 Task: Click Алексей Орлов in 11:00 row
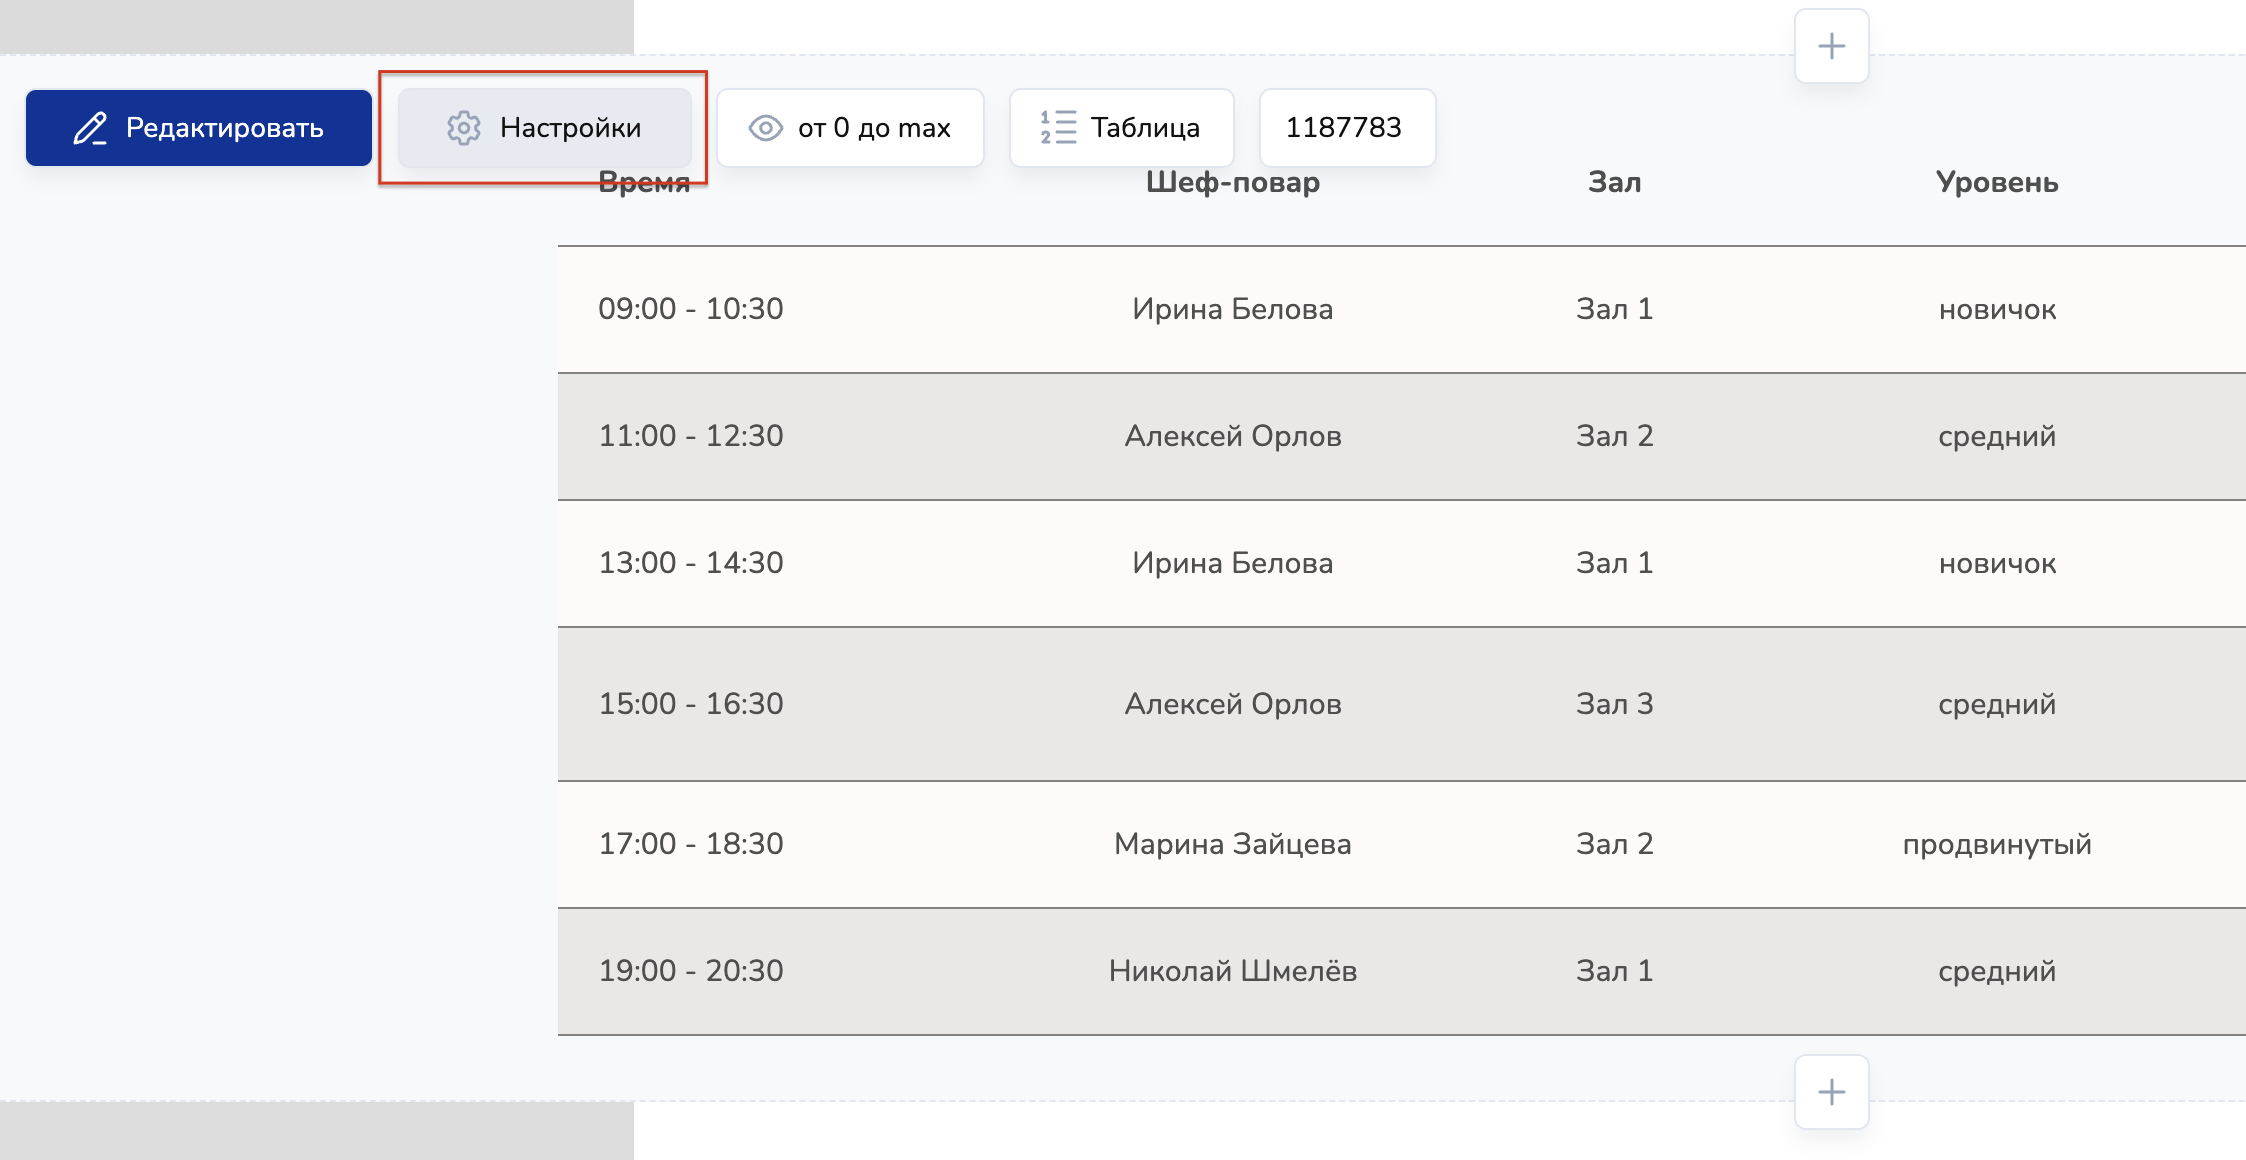(x=1232, y=436)
